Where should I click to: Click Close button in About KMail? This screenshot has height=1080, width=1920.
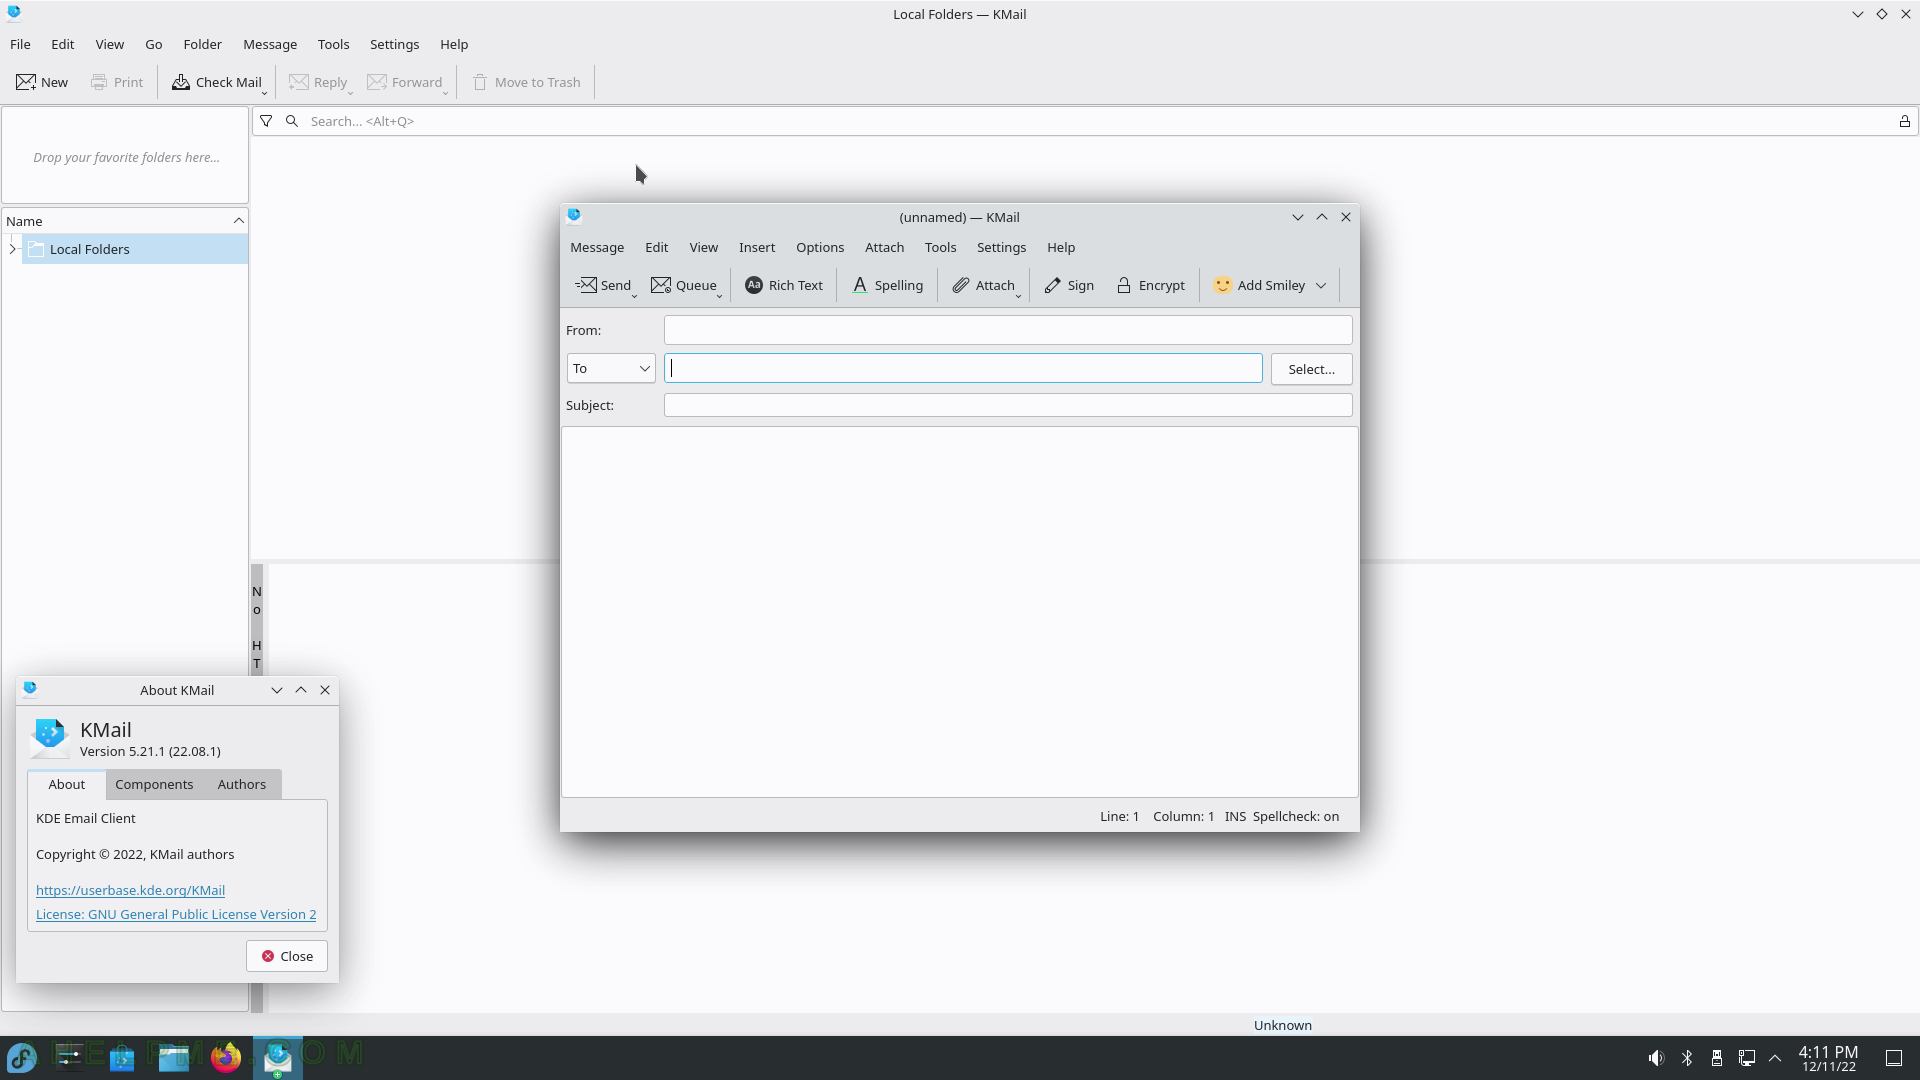[x=287, y=956]
